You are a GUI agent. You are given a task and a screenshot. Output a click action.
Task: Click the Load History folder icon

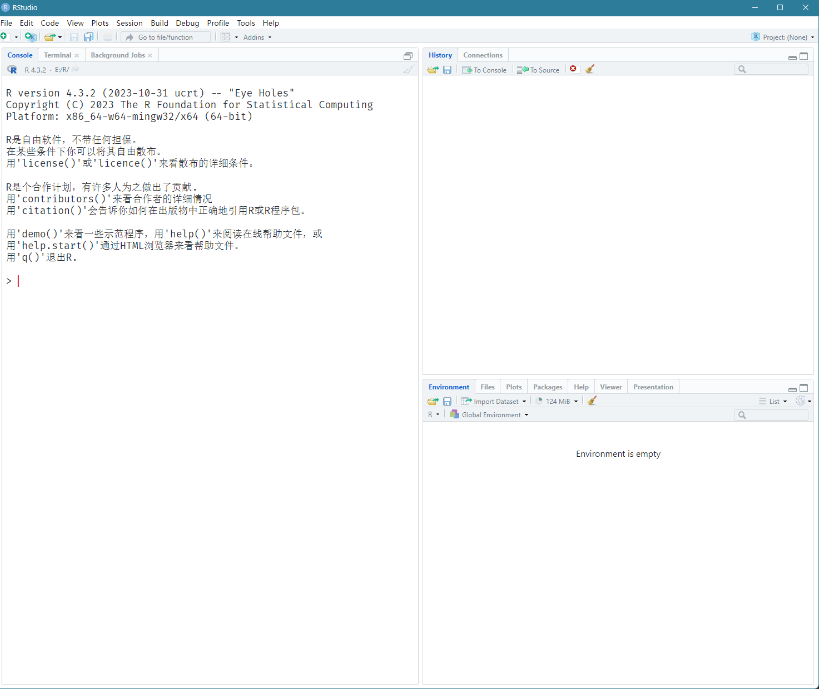pos(432,69)
